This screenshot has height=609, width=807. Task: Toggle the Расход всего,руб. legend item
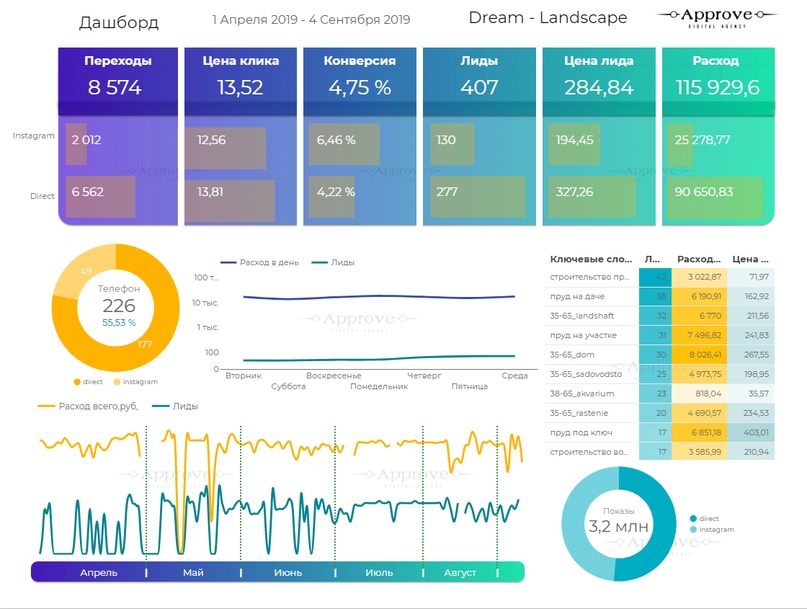coord(89,406)
